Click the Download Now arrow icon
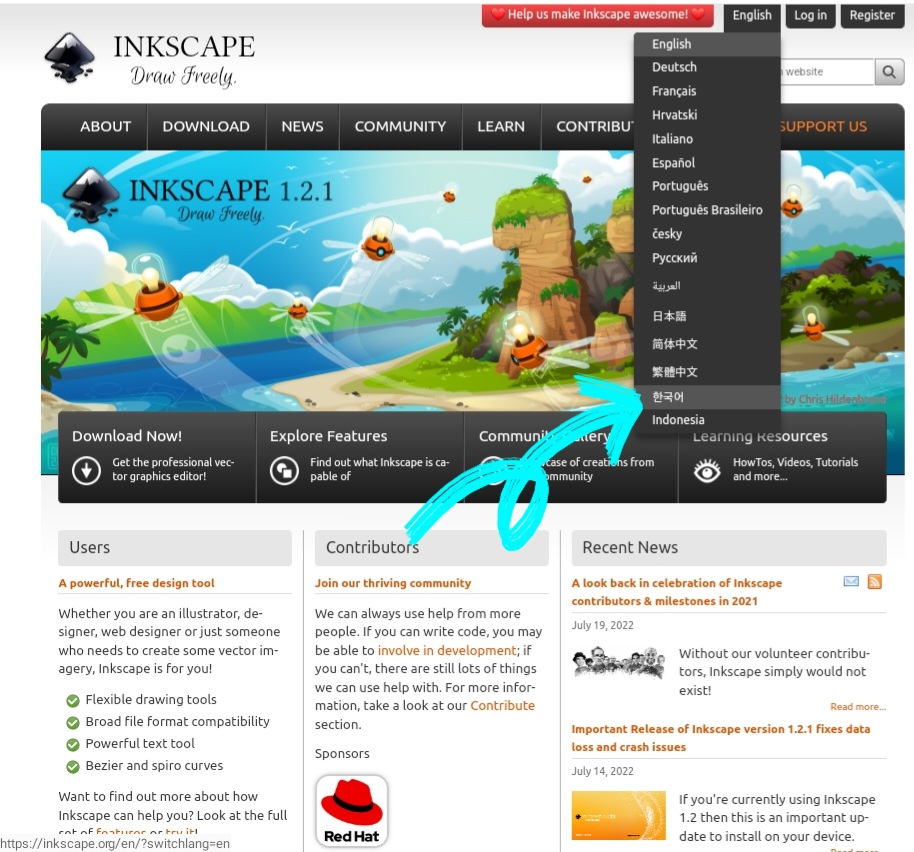 86,470
